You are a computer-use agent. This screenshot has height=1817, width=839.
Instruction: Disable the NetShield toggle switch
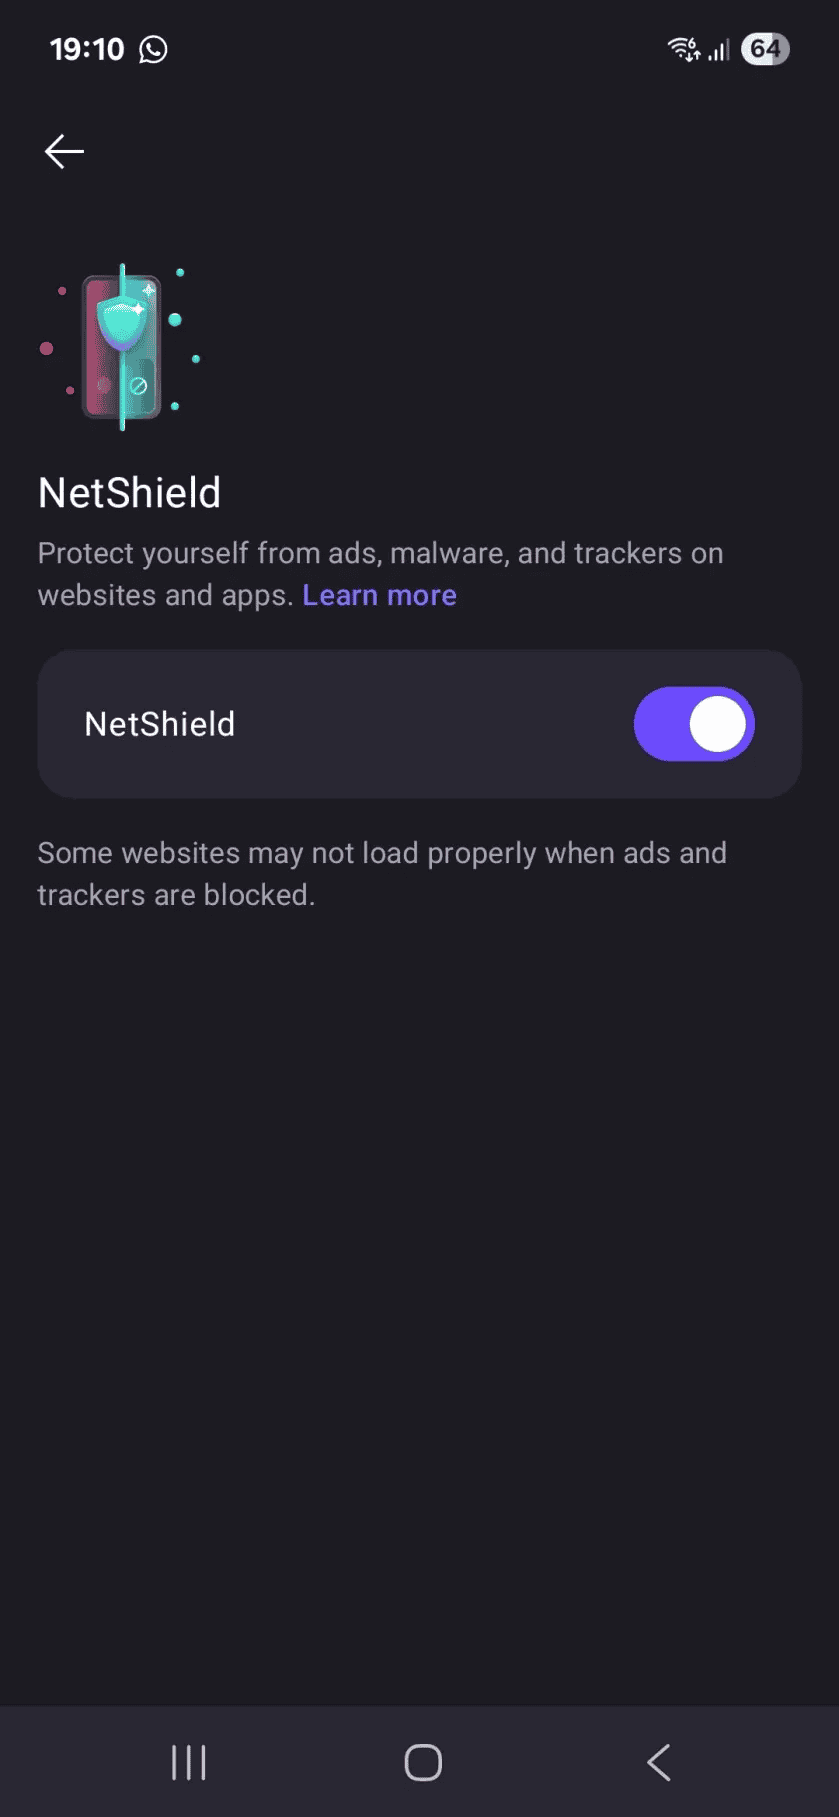pyautogui.click(x=694, y=723)
